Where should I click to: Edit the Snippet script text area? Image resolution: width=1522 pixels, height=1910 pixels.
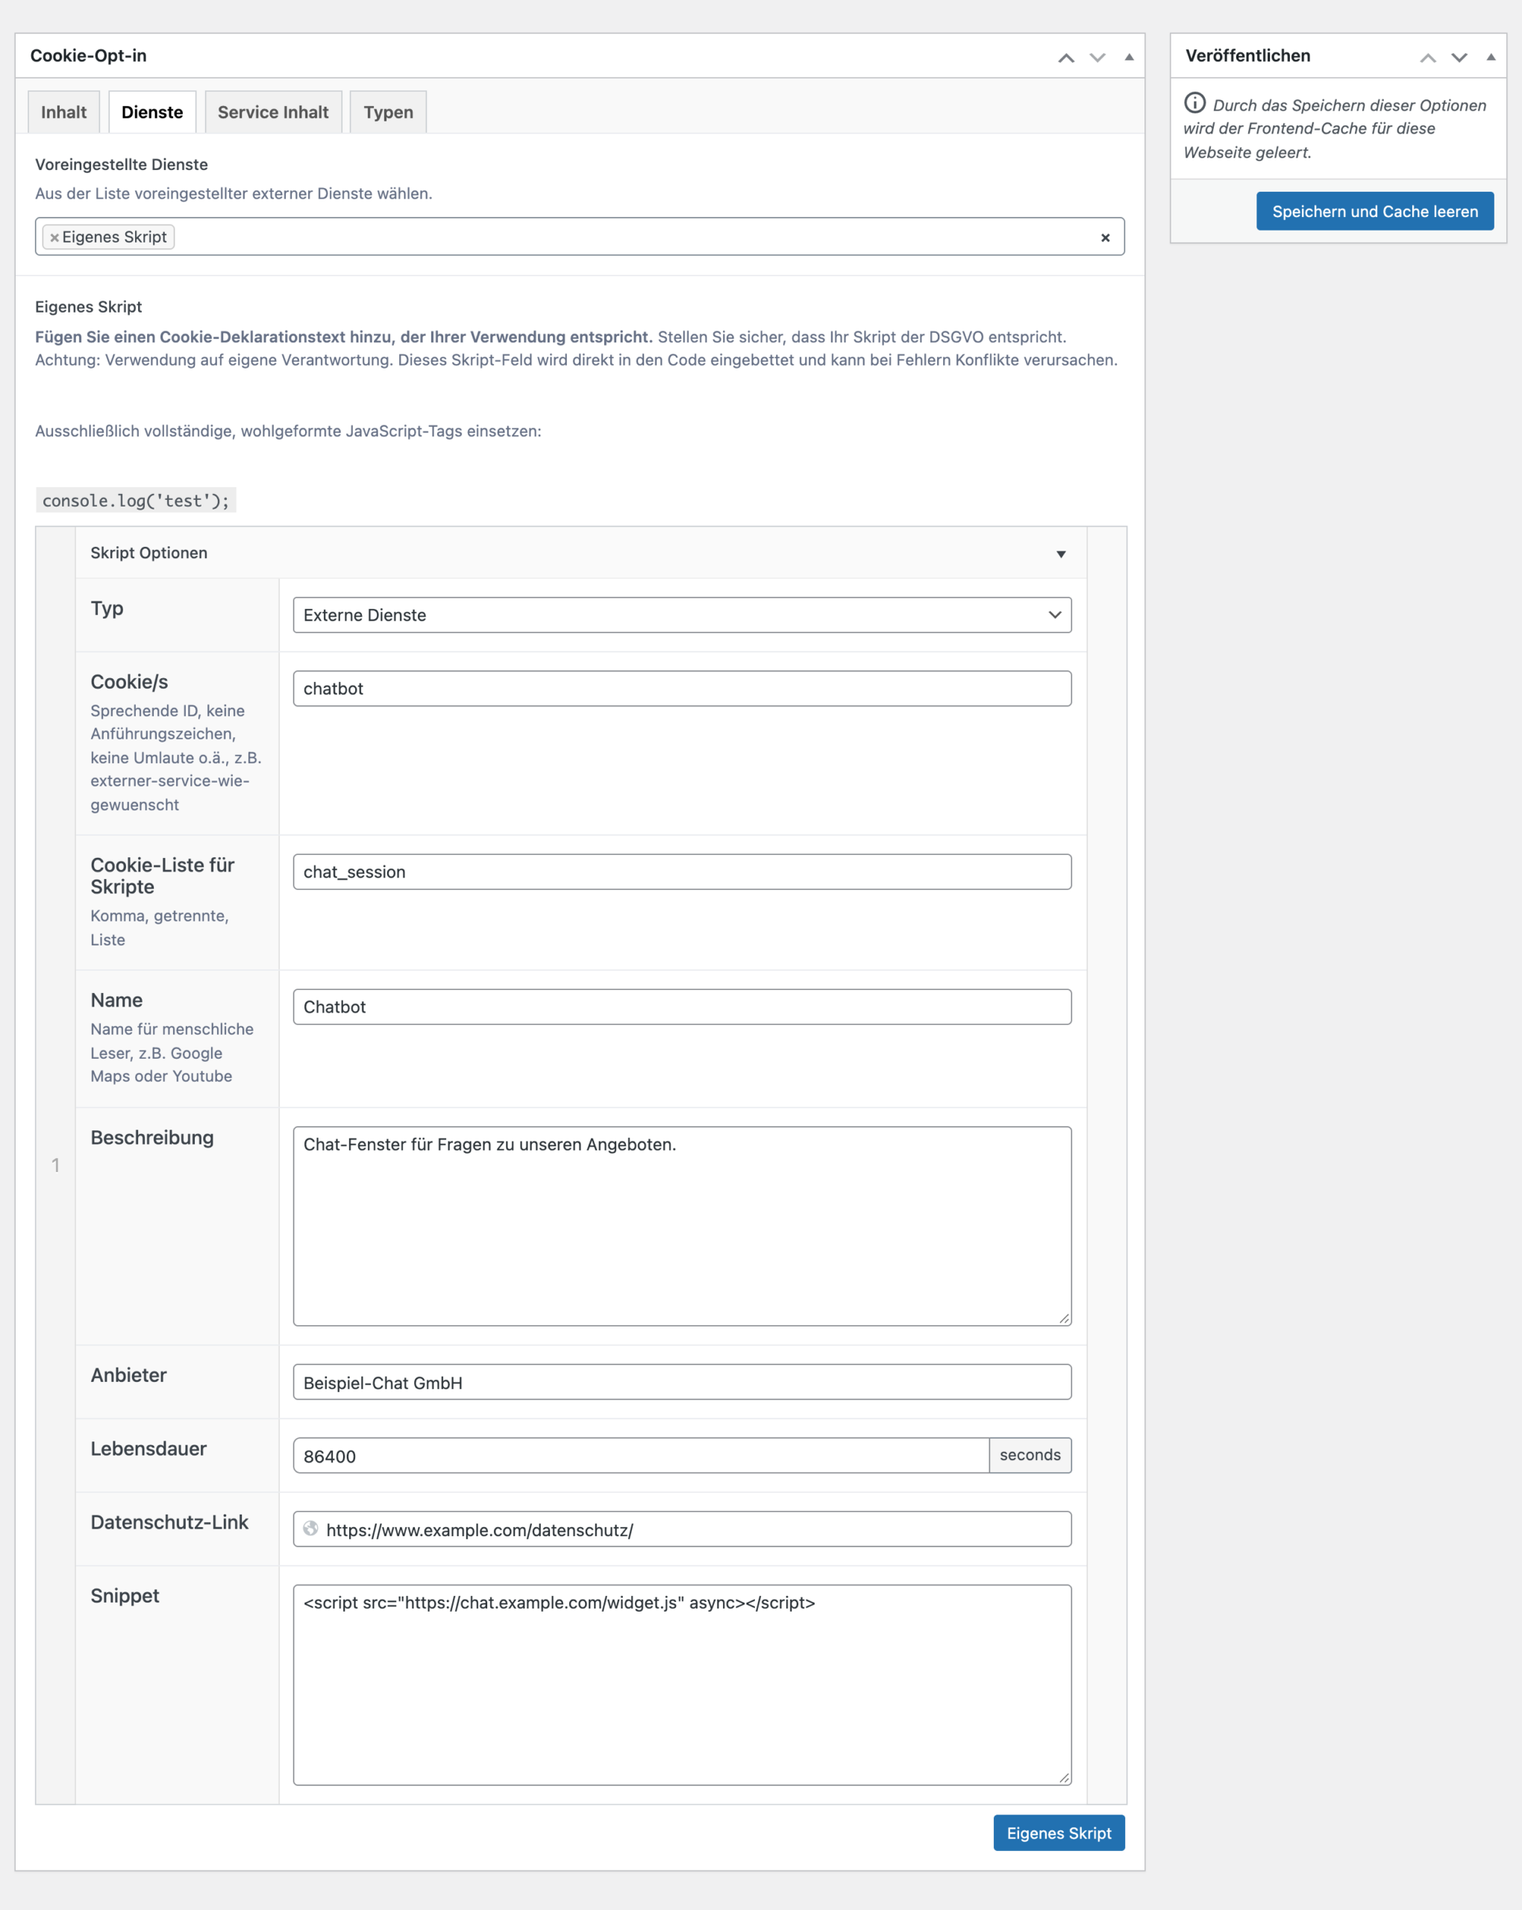pyautogui.click(x=682, y=1685)
